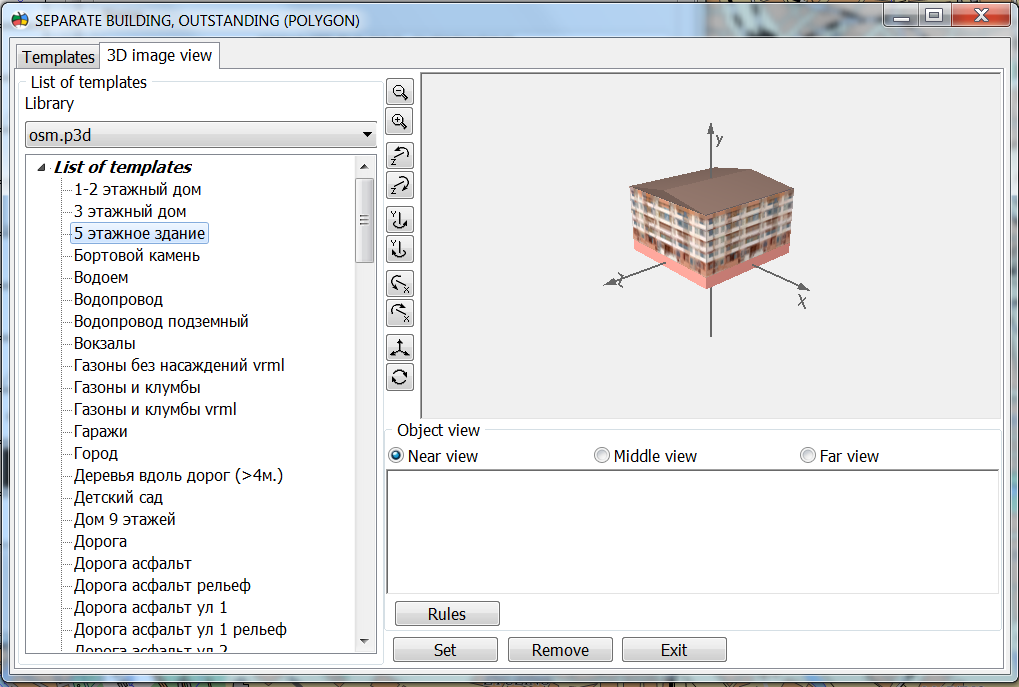The image size is (1019, 687).
Task: Switch to the Templates tab
Action: [x=58, y=57]
